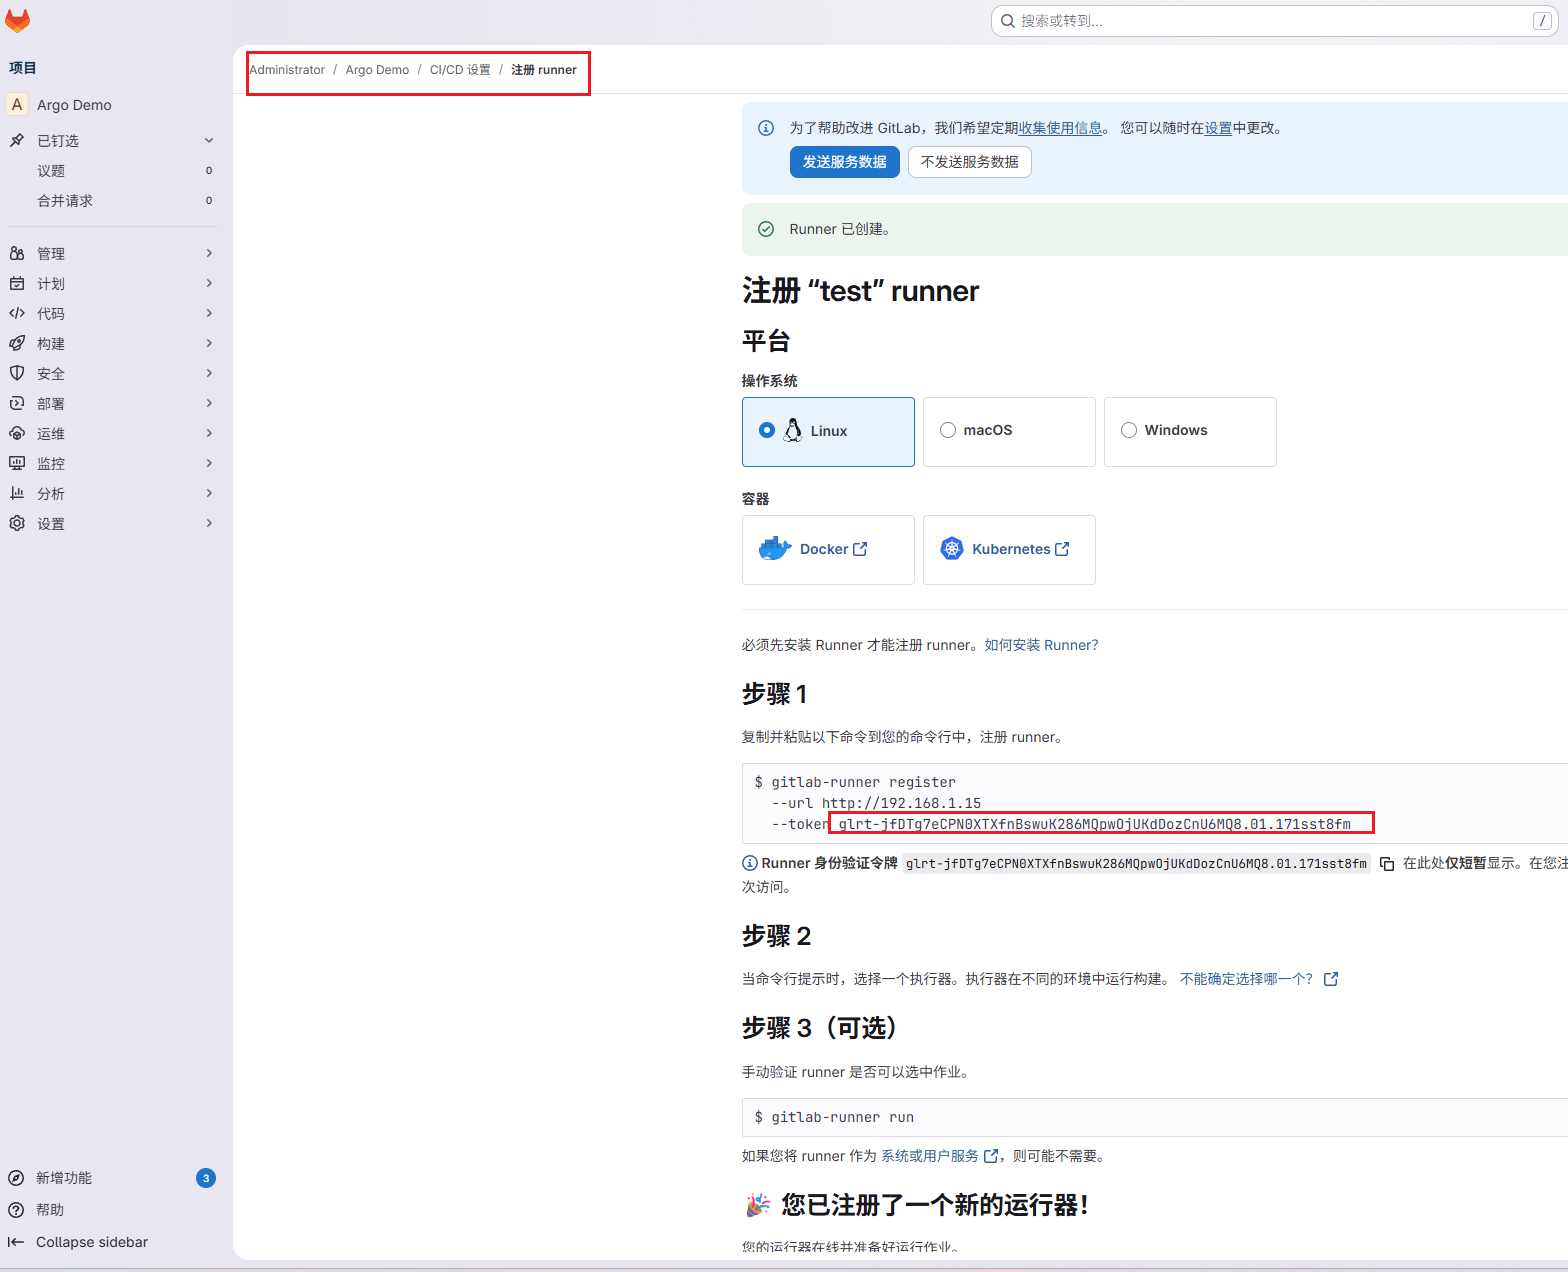
Task: Click the CI/CD 设置 breadcrumb link
Action: click(460, 70)
